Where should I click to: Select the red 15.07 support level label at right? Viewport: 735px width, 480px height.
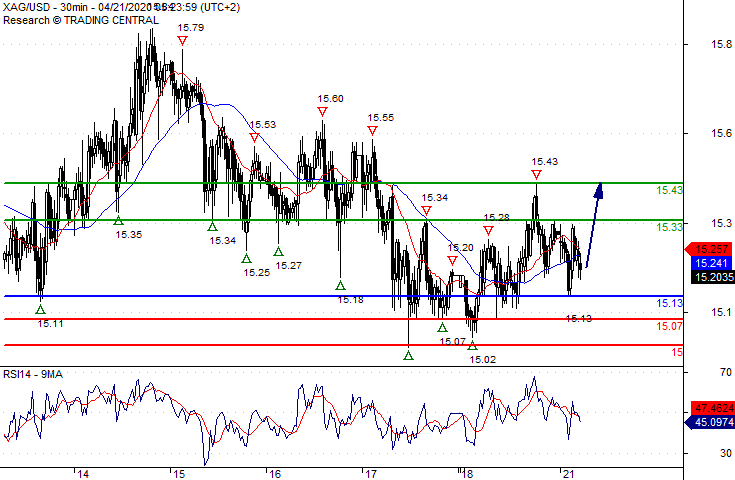pos(669,326)
